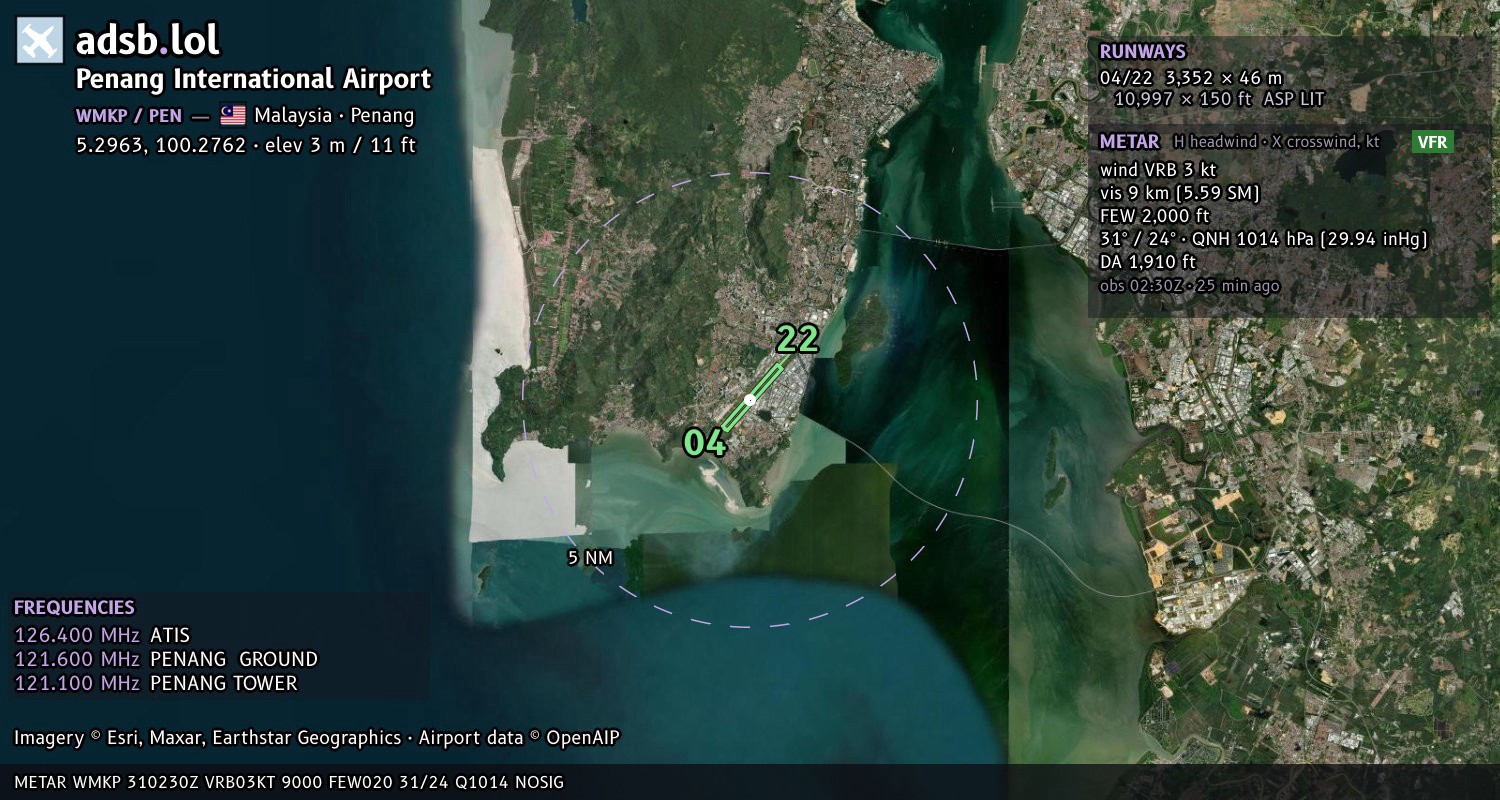Click the 31° / 24° QNH 1014 hPa line

point(1263,239)
